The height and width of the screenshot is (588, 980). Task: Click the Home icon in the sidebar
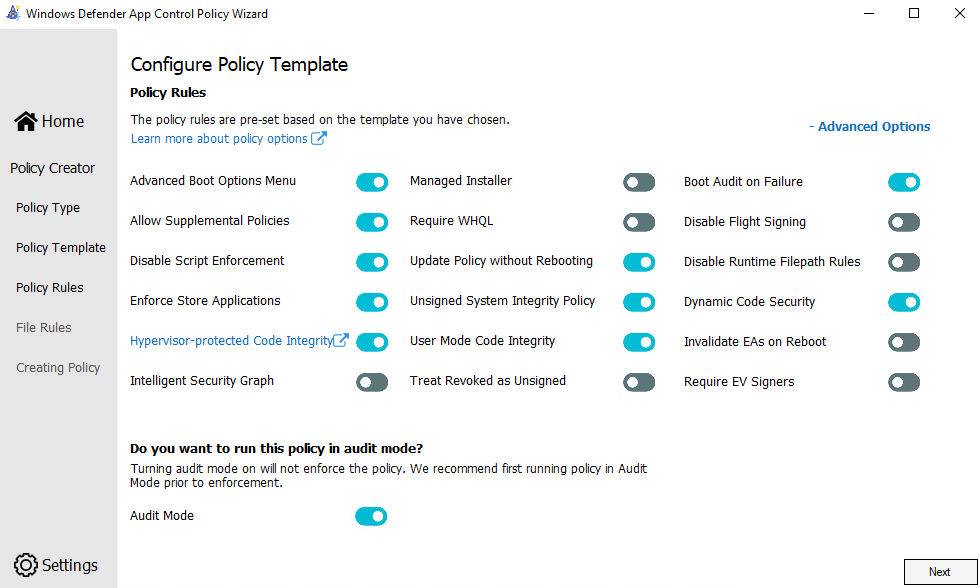[25, 120]
